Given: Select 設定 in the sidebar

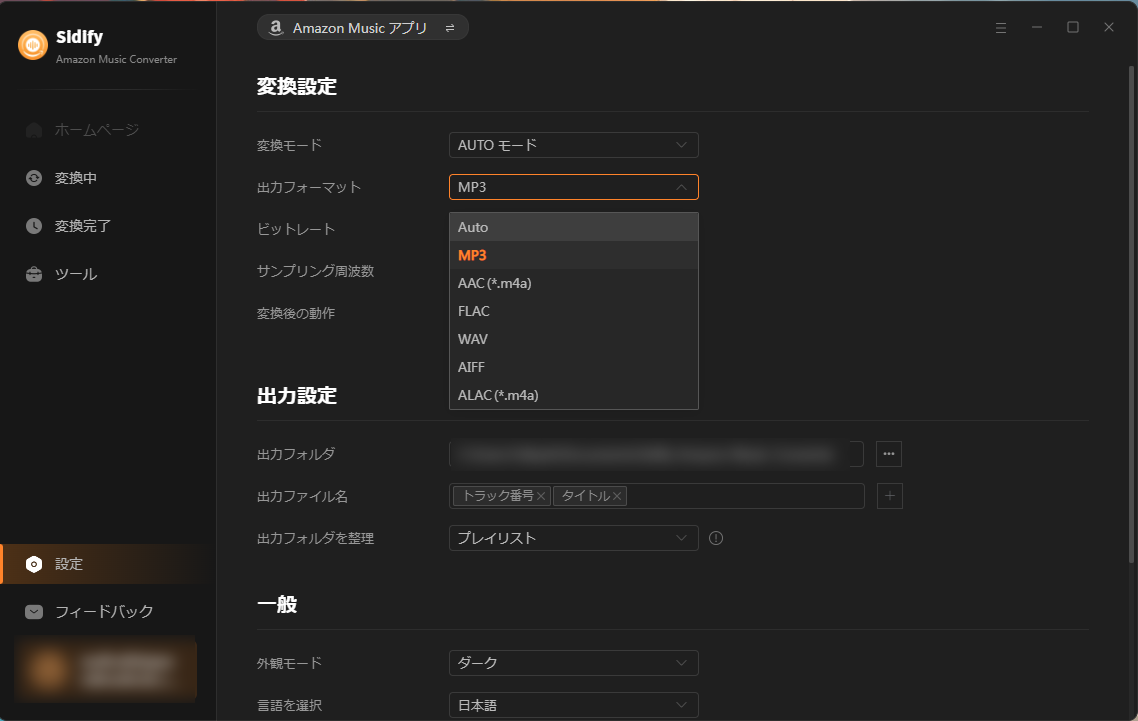Looking at the screenshot, I should pos(107,564).
